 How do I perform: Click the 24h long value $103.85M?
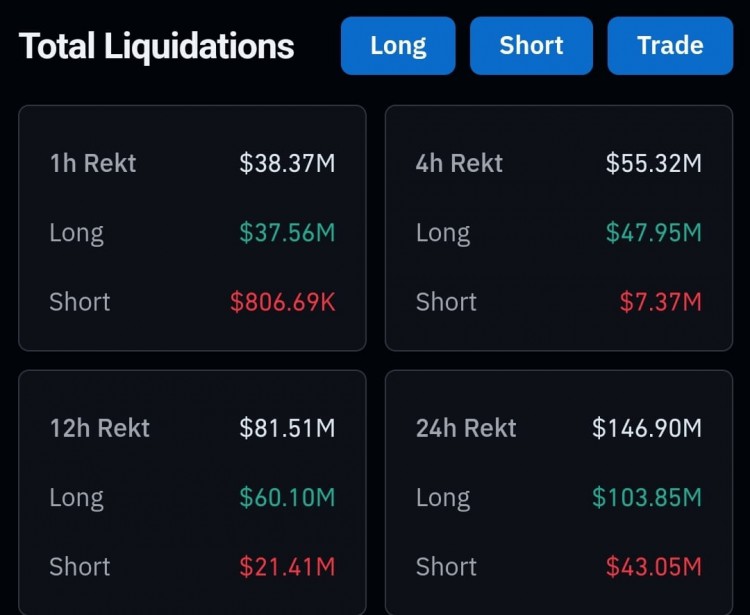point(647,497)
